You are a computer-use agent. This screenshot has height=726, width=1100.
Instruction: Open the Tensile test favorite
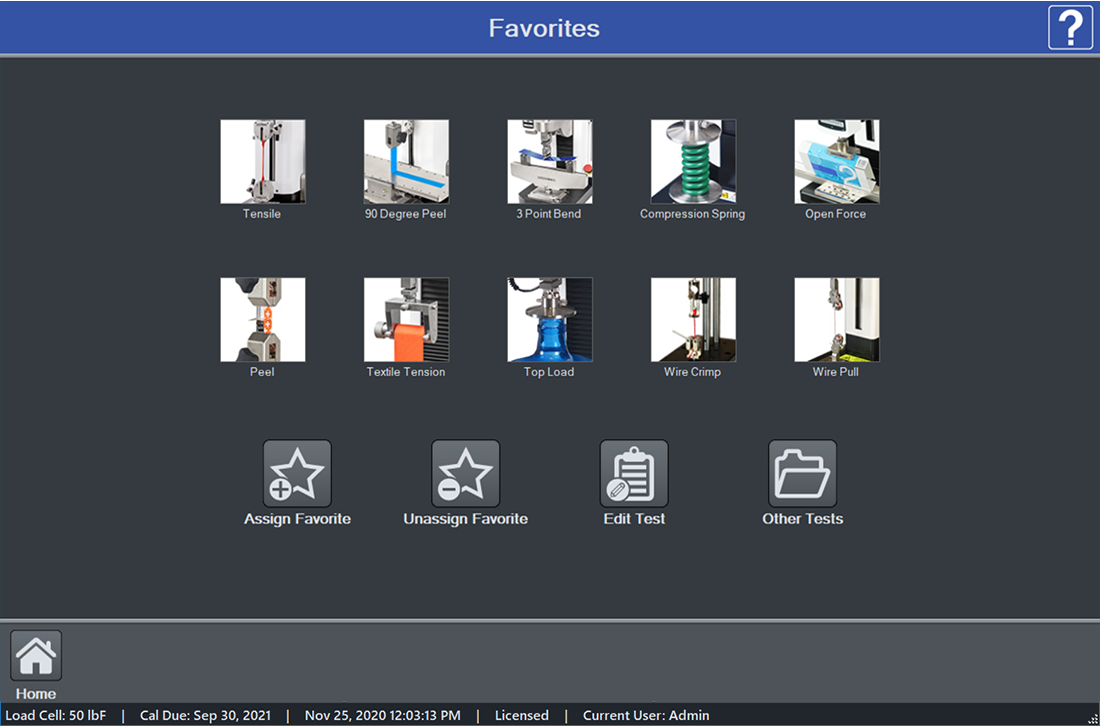(263, 162)
